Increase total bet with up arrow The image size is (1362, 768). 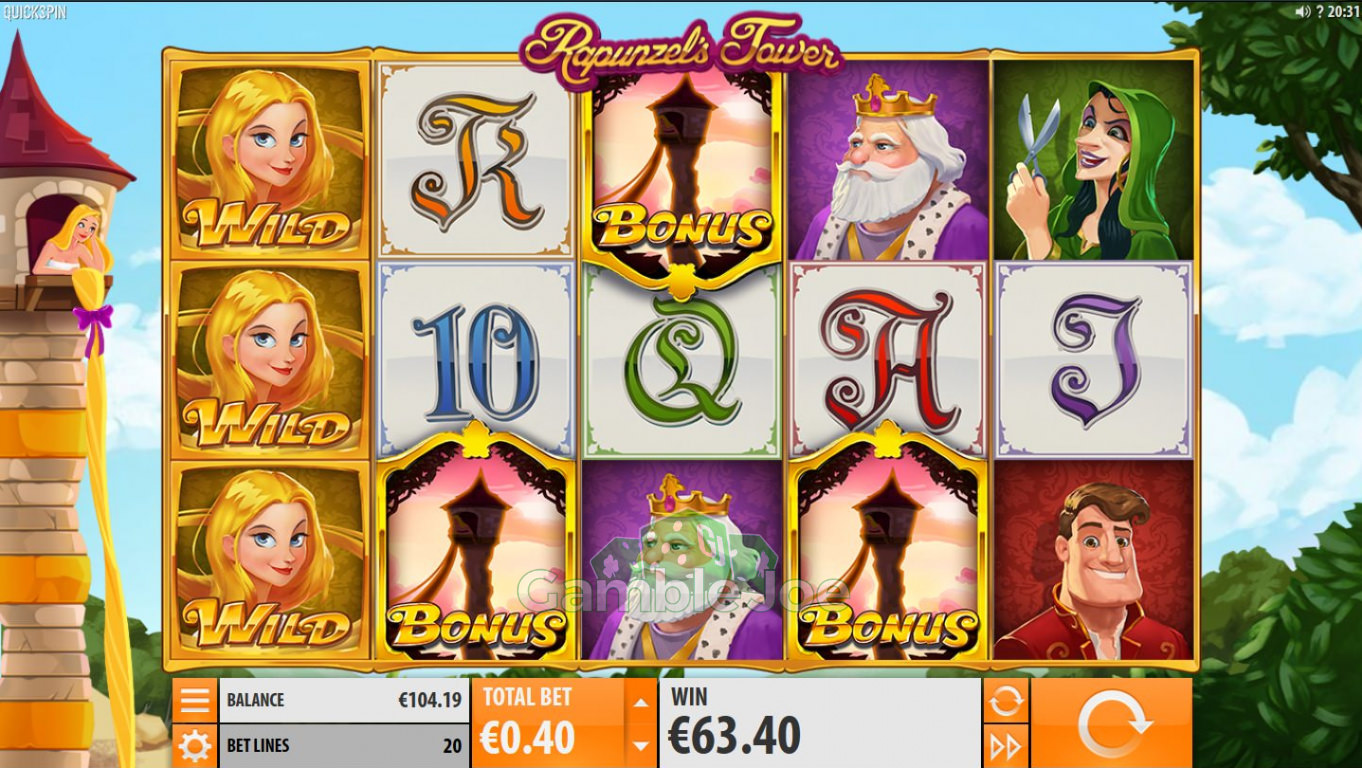[639, 702]
